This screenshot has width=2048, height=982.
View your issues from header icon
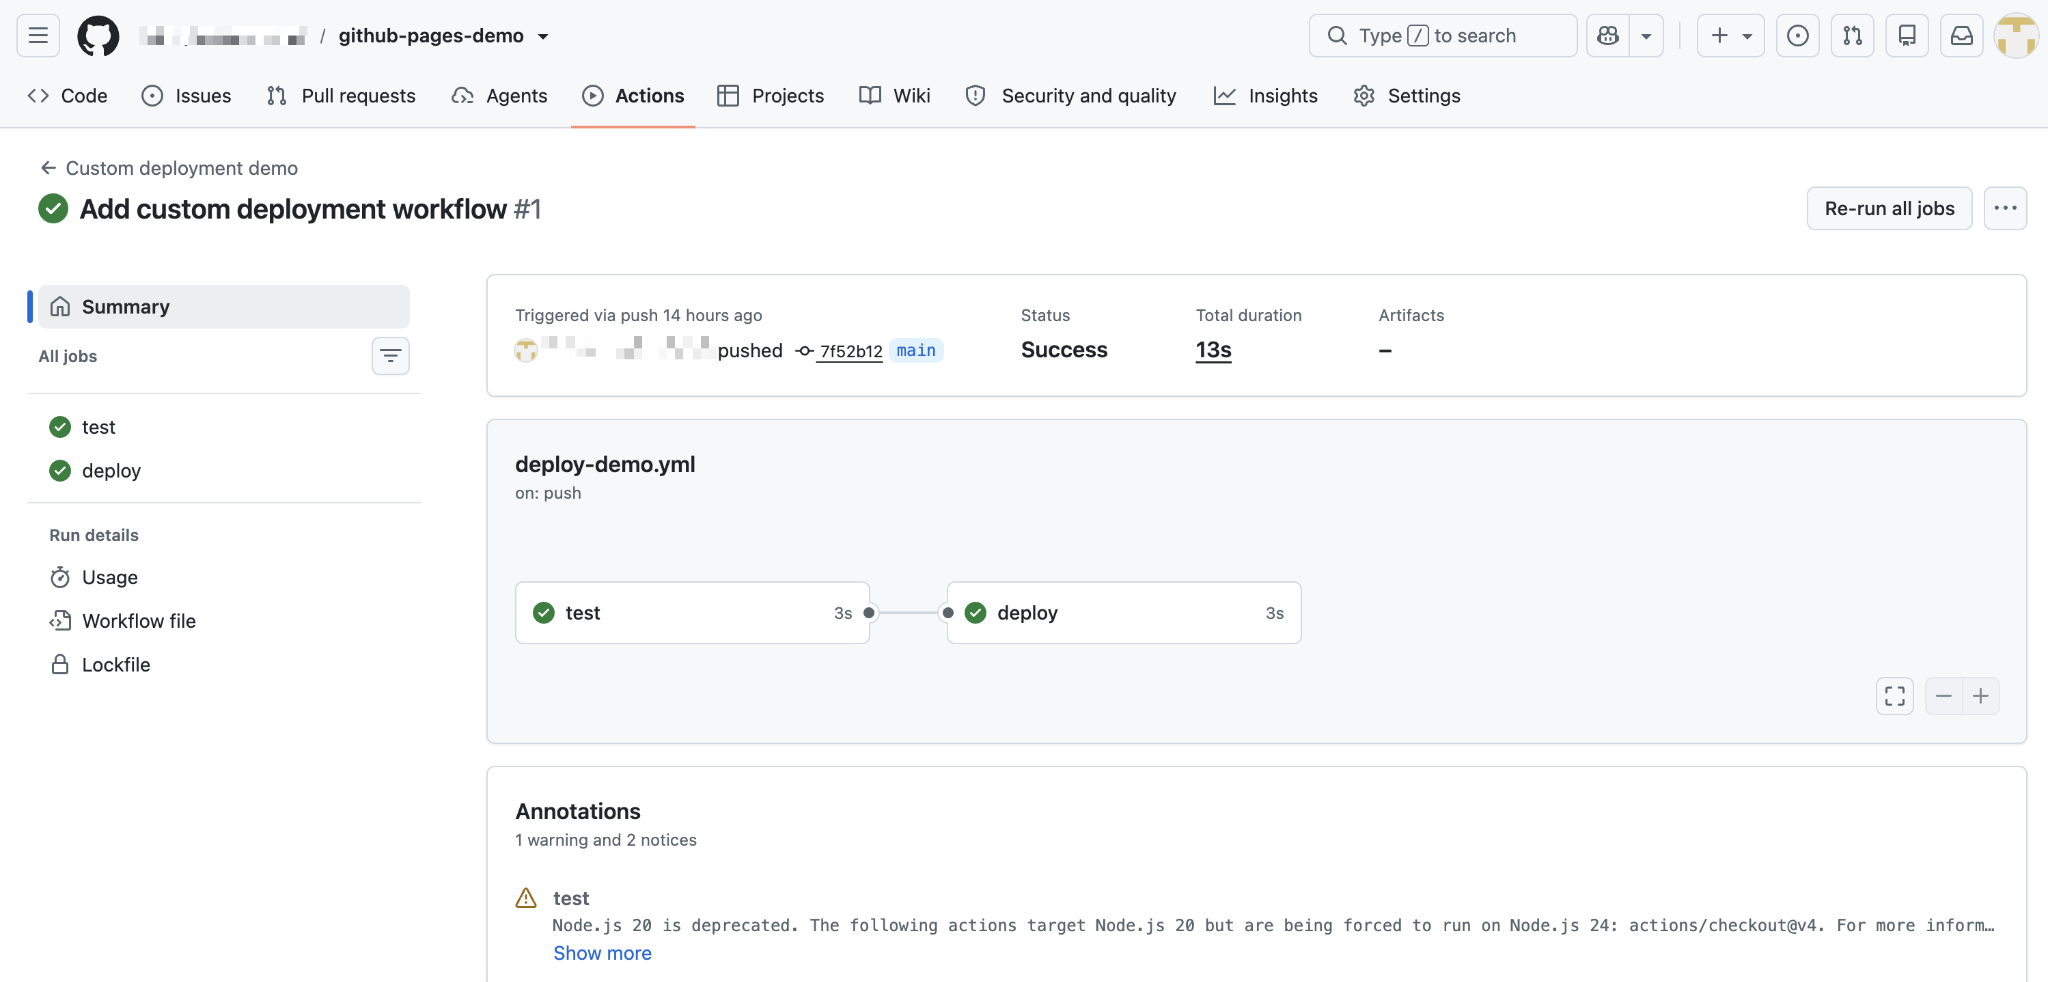point(1798,36)
